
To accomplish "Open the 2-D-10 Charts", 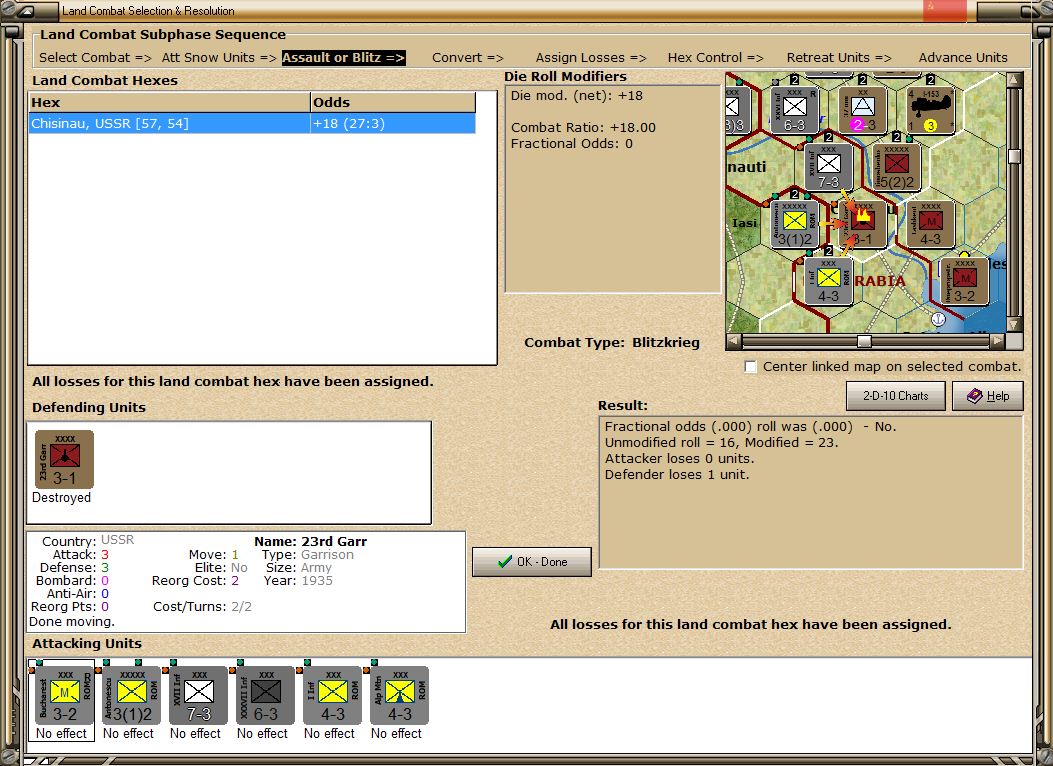I will pos(895,396).
